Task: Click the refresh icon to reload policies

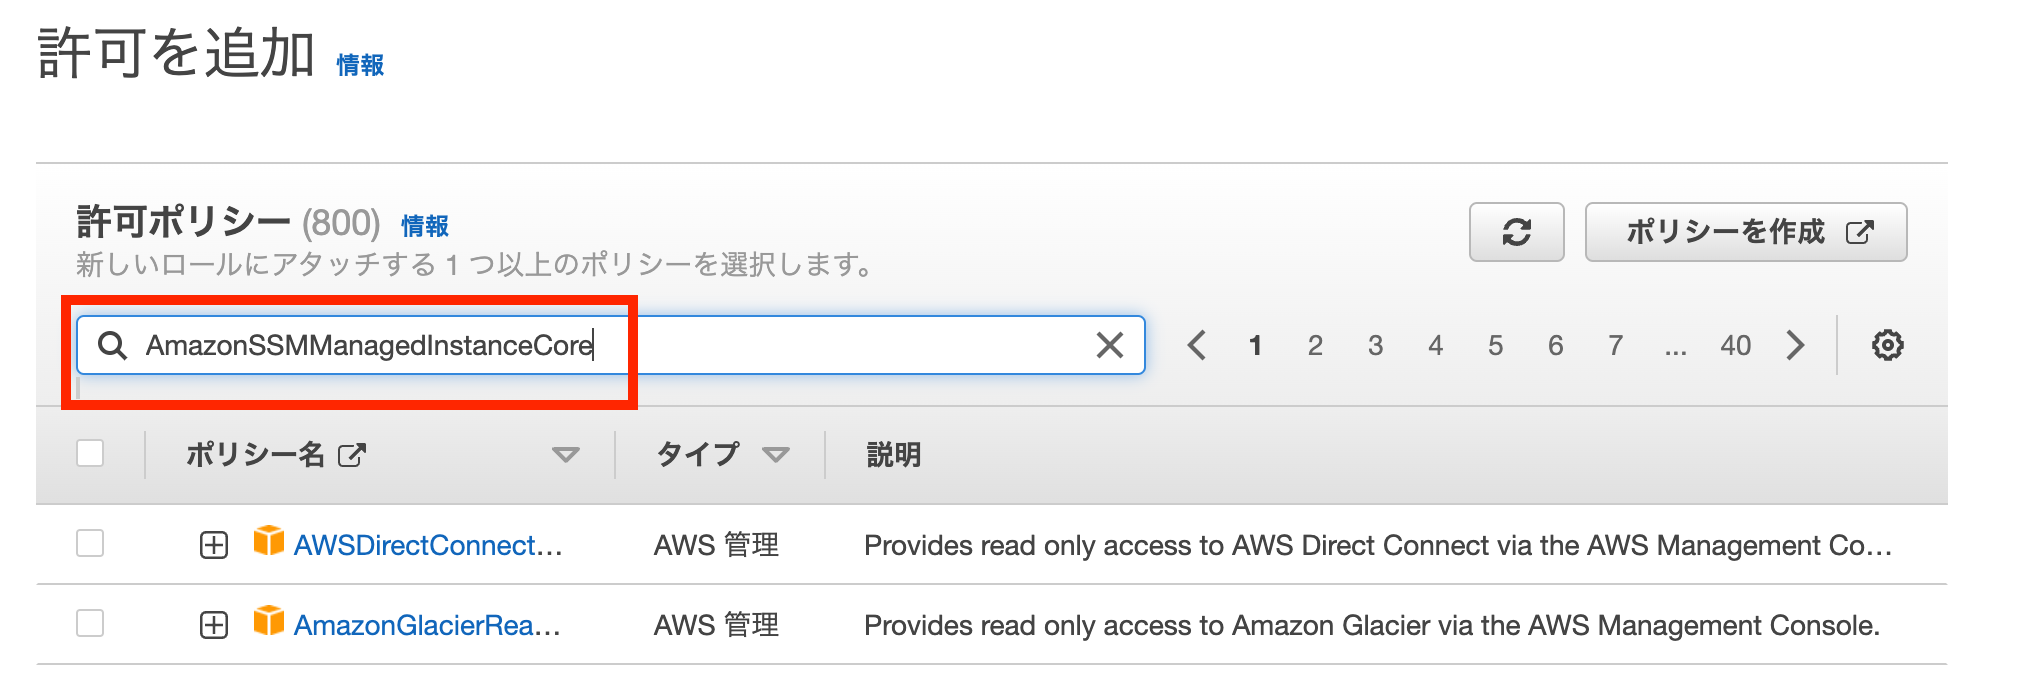Action: pyautogui.click(x=1516, y=232)
